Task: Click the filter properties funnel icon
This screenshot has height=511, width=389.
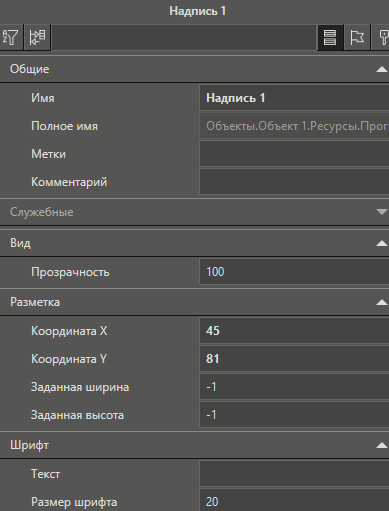Action: (x=11, y=37)
